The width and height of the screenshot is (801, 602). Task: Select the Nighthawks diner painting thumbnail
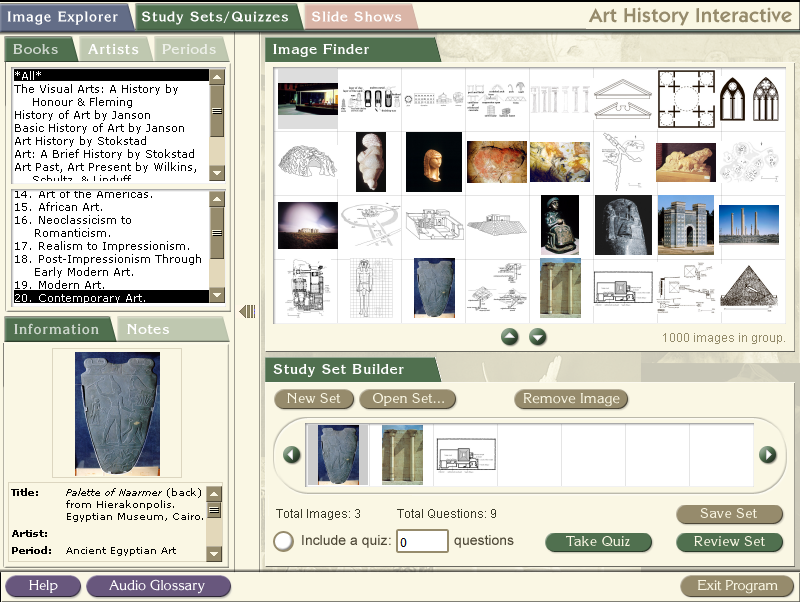[308, 99]
